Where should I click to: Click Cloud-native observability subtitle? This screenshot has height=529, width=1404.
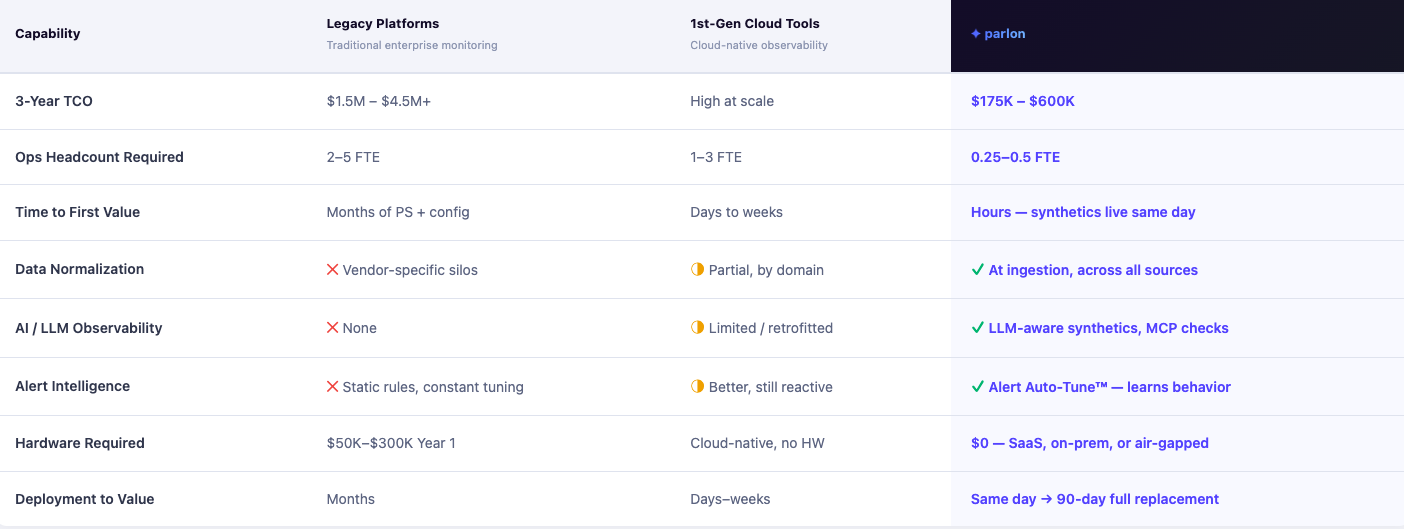[759, 45]
